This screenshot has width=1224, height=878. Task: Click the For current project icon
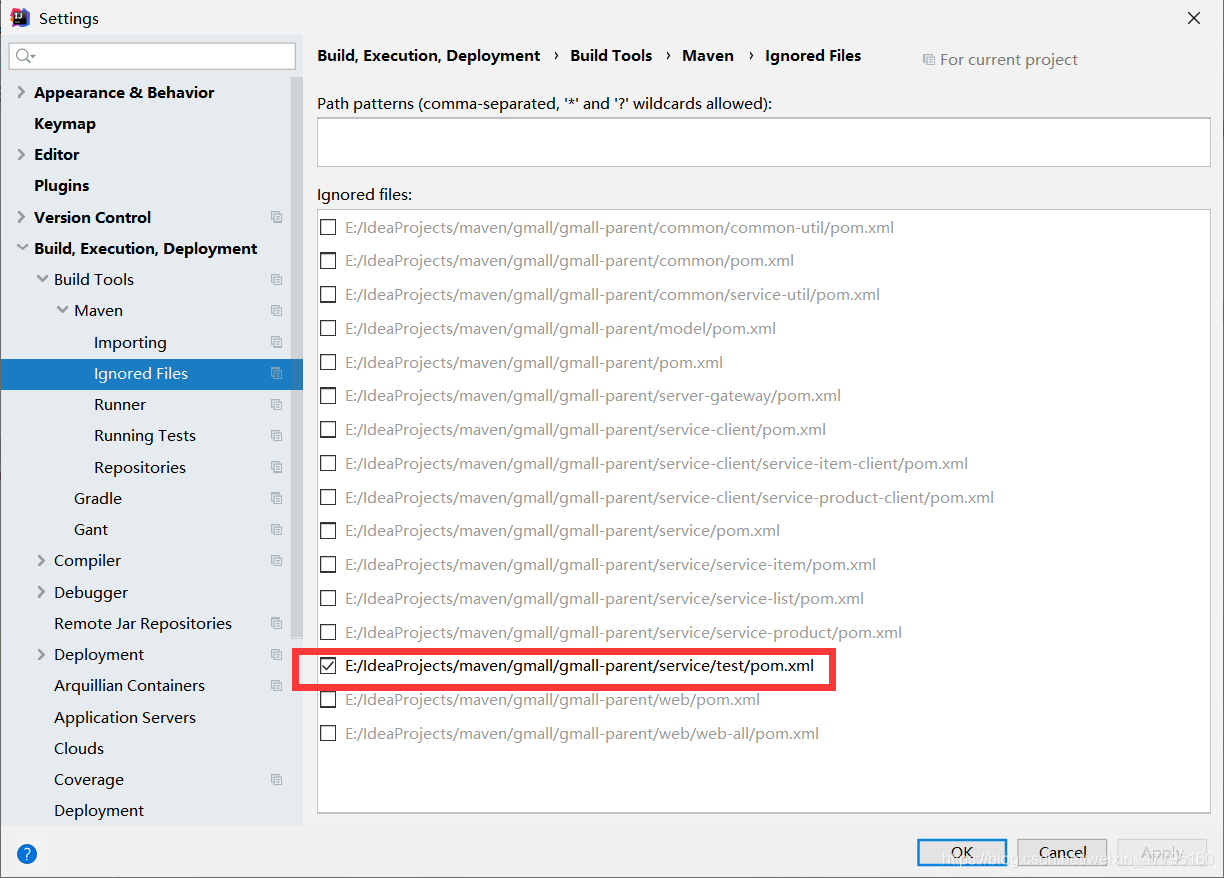(928, 60)
